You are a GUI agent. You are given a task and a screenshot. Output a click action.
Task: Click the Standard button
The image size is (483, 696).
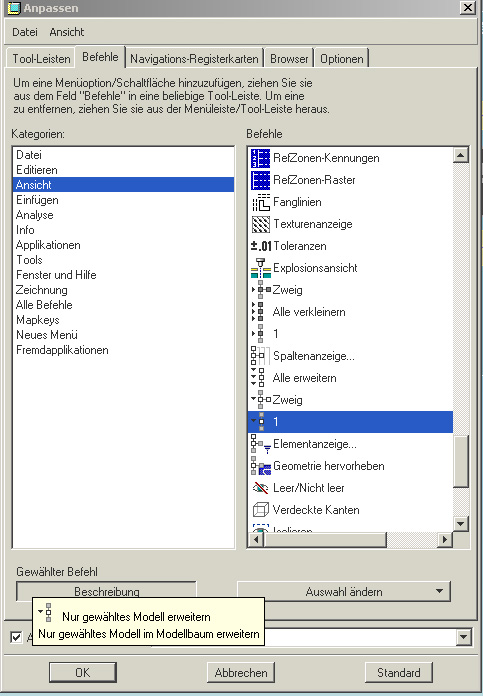pyautogui.click(x=399, y=673)
